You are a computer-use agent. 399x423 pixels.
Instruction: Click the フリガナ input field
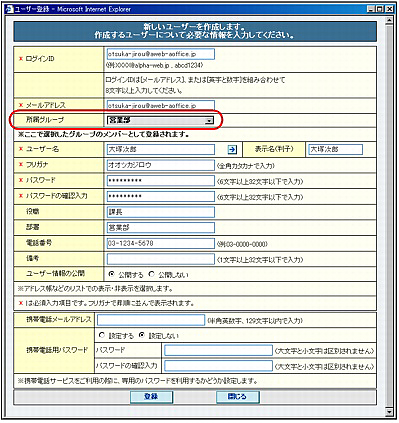[161, 165]
